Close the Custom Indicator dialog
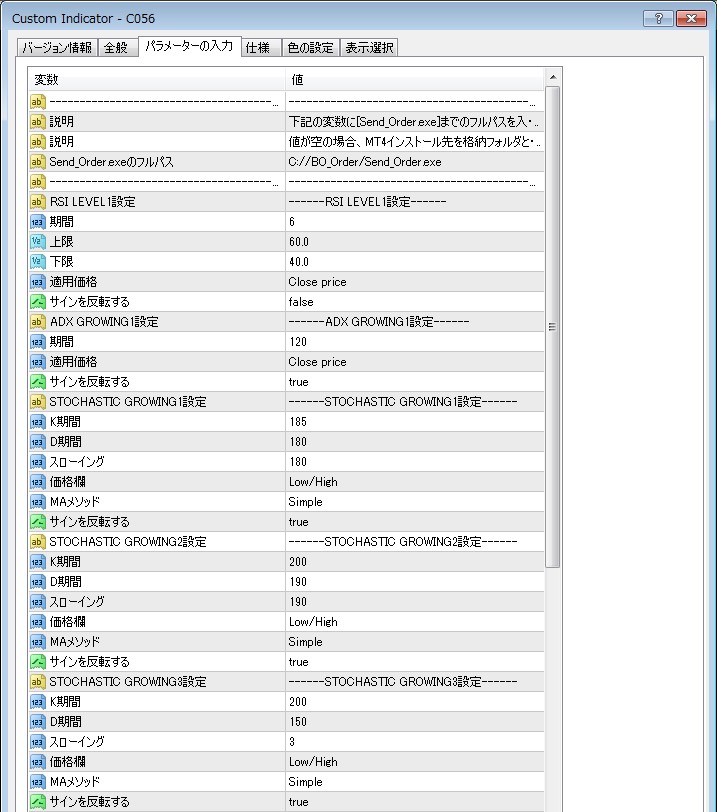The image size is (717, 812). (x=691, y=19)
